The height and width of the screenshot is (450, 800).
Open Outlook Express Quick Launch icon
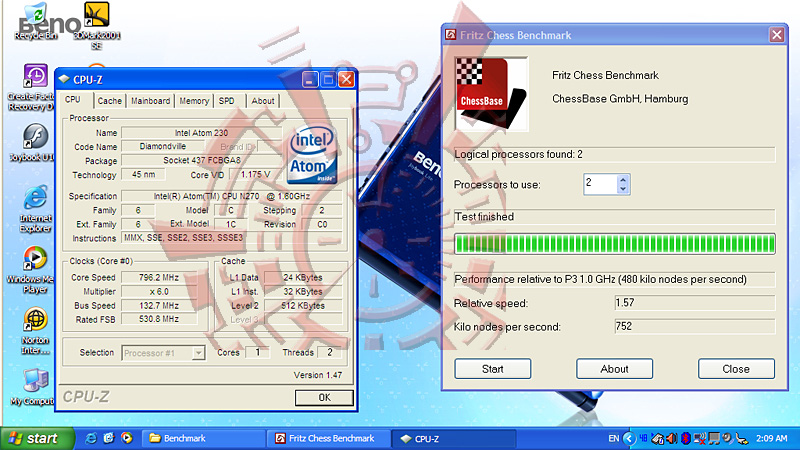109,438
